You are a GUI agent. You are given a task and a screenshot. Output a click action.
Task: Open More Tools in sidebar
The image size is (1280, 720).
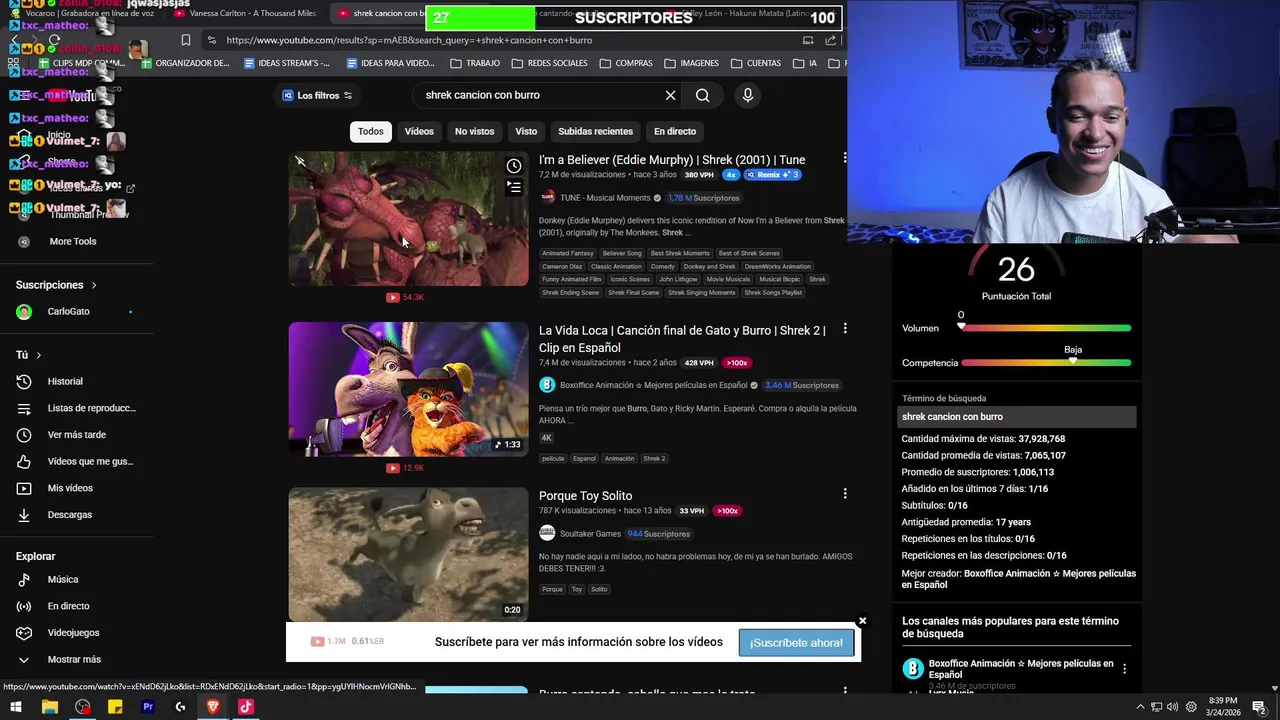[73, 241]
